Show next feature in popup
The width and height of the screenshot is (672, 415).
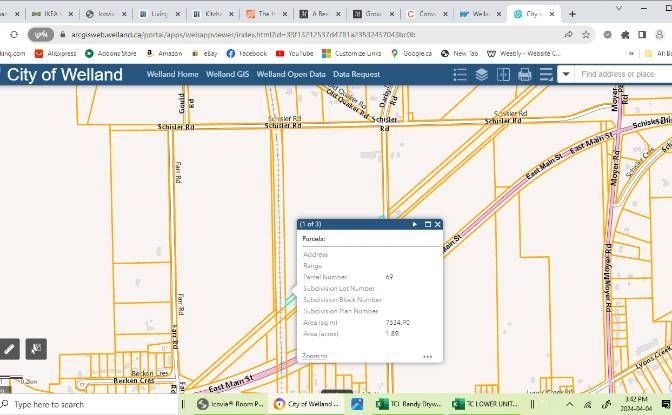[415, 224]
